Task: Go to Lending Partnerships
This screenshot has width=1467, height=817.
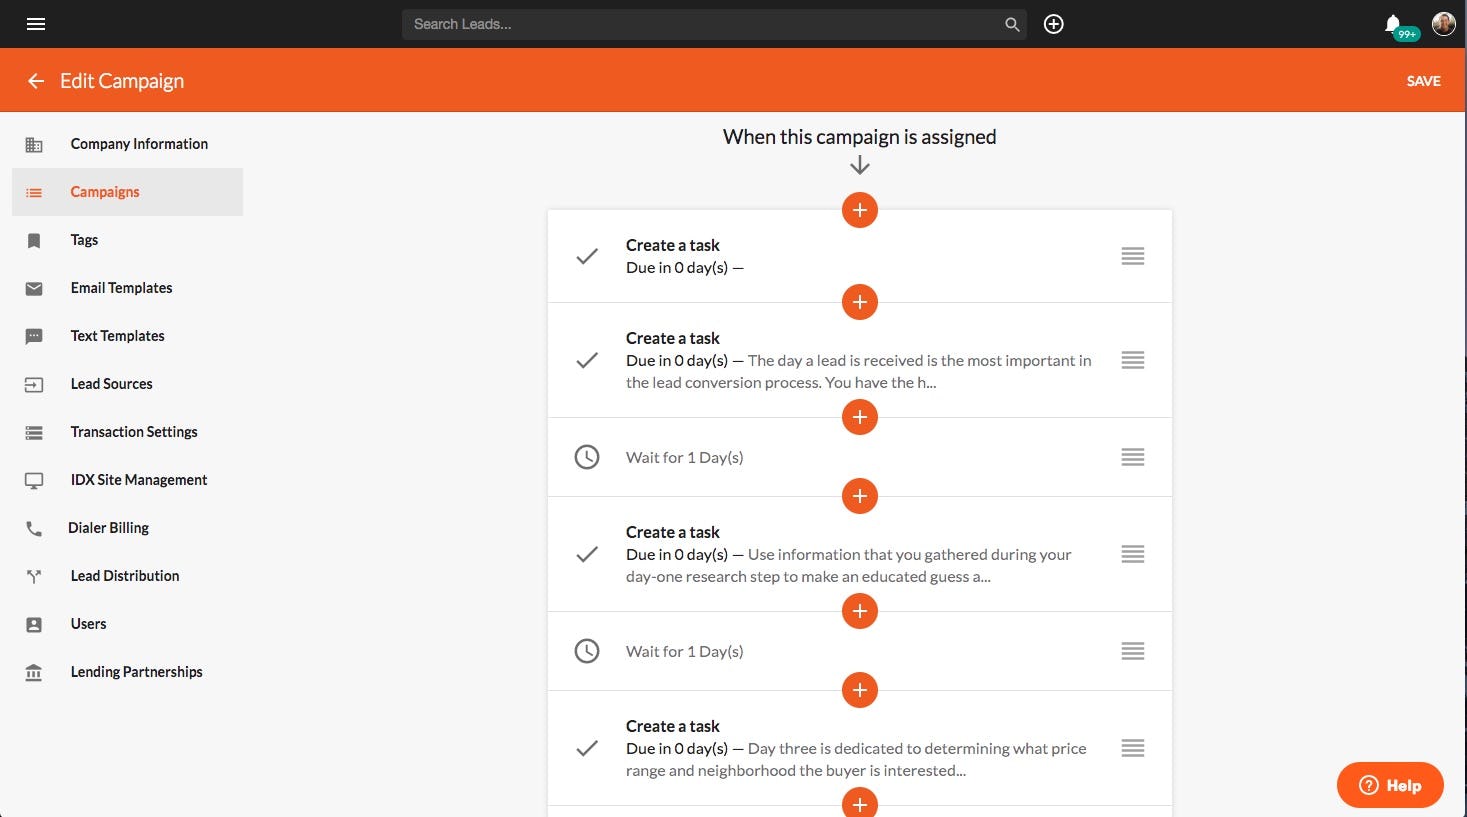Action: [x=136, y=672]
